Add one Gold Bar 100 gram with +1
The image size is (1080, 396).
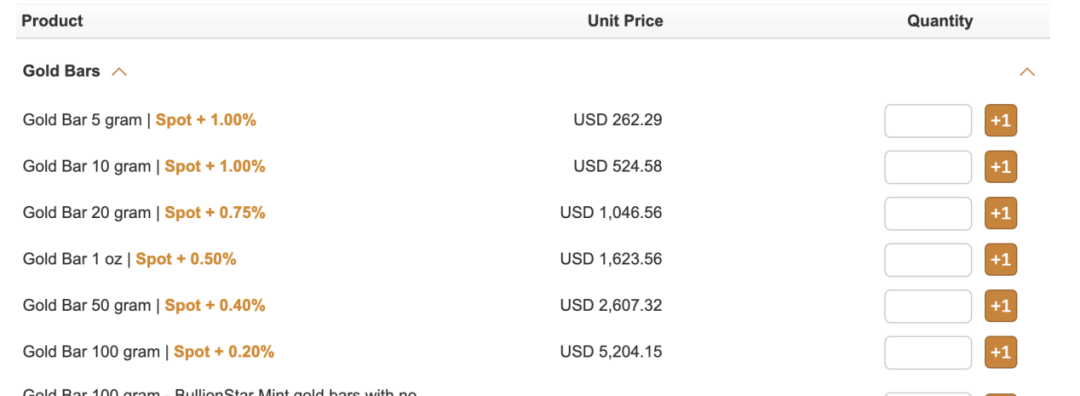click(x=1001, y=352)
